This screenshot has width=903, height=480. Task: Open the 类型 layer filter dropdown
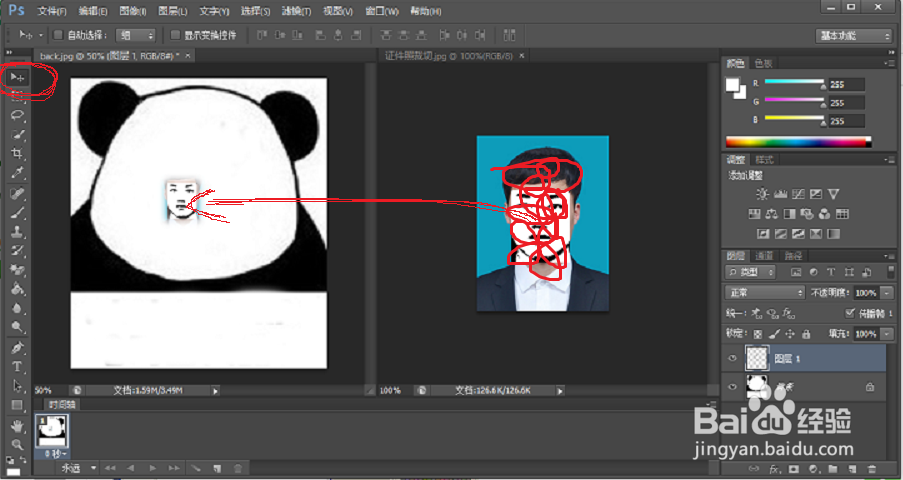click(750, 272)
